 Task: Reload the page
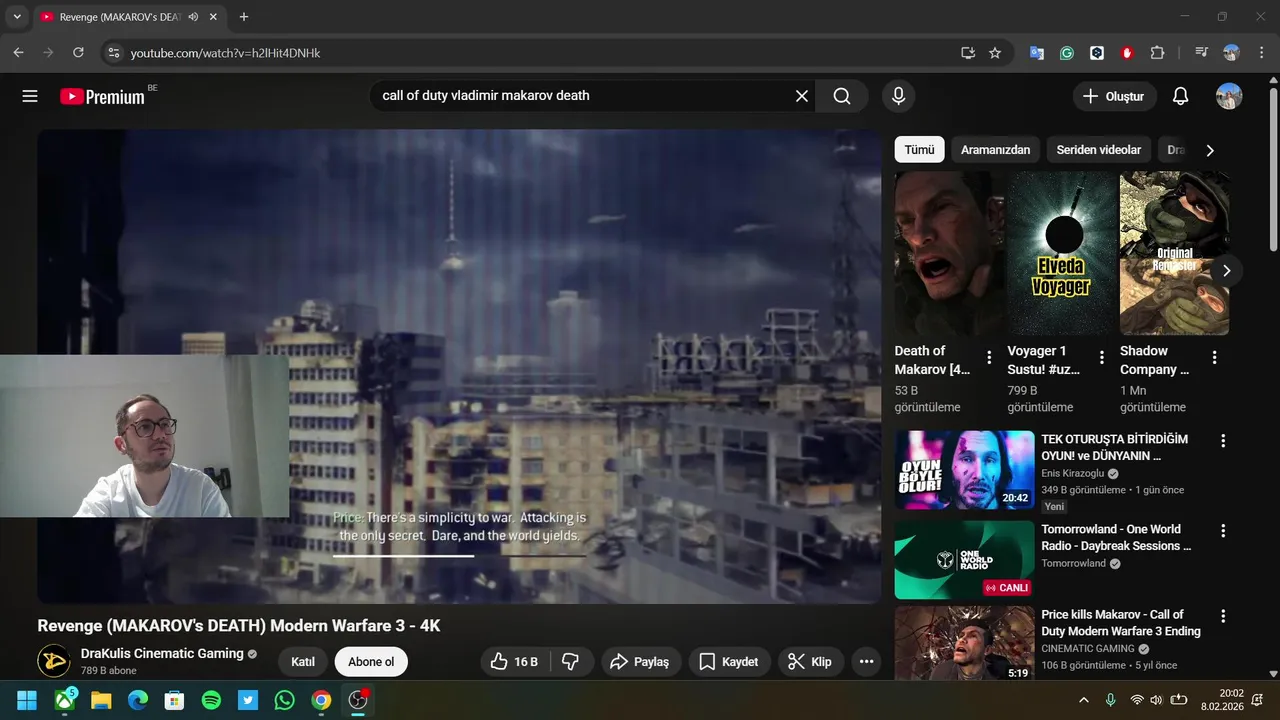click(x=78, y=53)
